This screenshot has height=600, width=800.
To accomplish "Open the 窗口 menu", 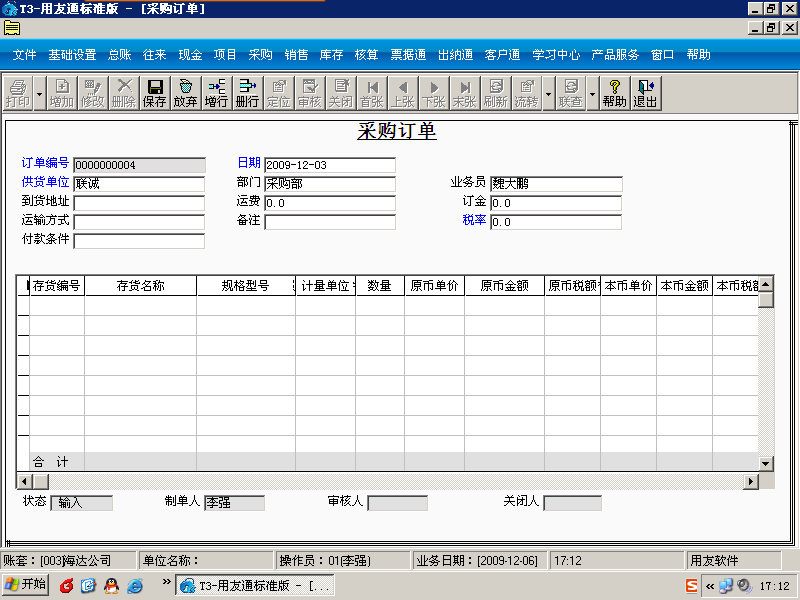I will [x=662, y=55].
